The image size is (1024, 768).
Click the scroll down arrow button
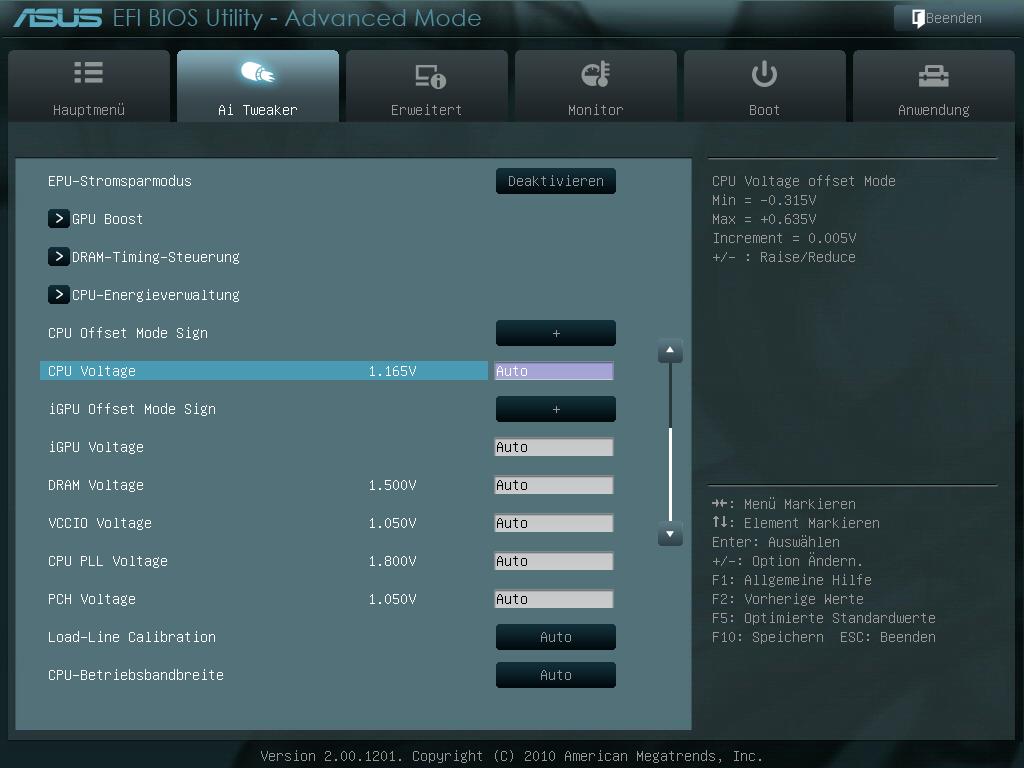670,534
